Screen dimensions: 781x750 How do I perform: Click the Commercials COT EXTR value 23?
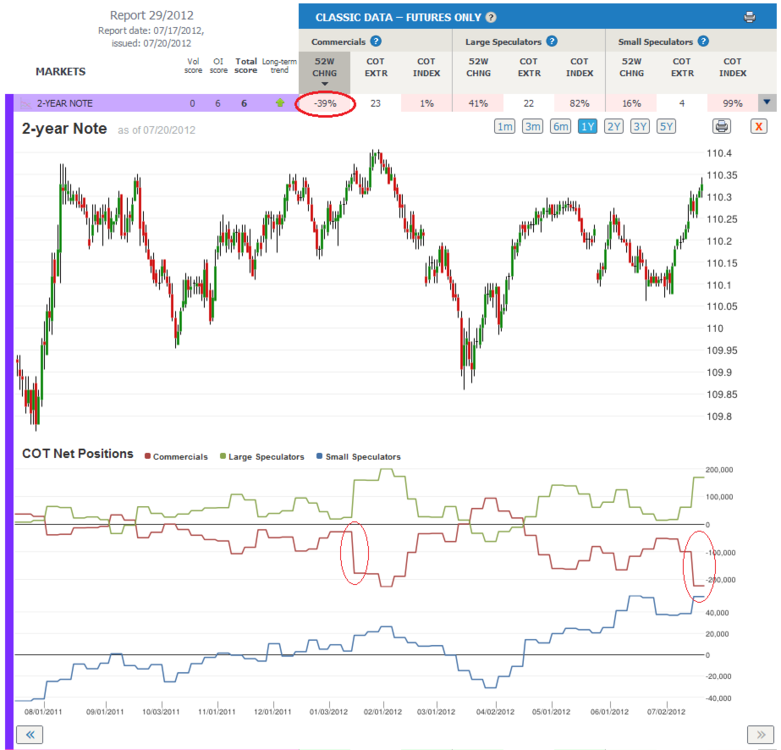(x=376, y=104)
